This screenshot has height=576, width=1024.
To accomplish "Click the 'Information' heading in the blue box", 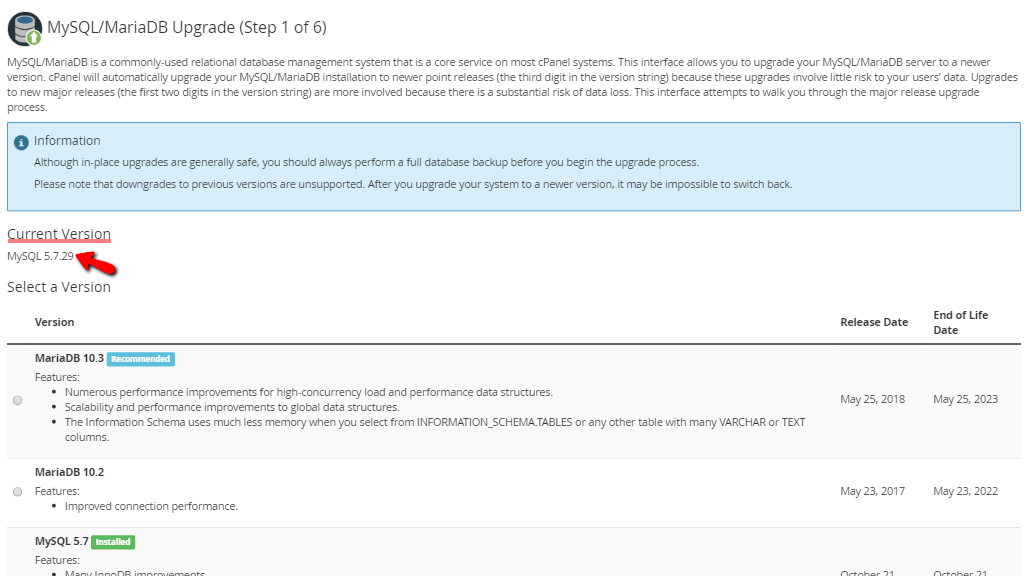I will pos(67,141).
